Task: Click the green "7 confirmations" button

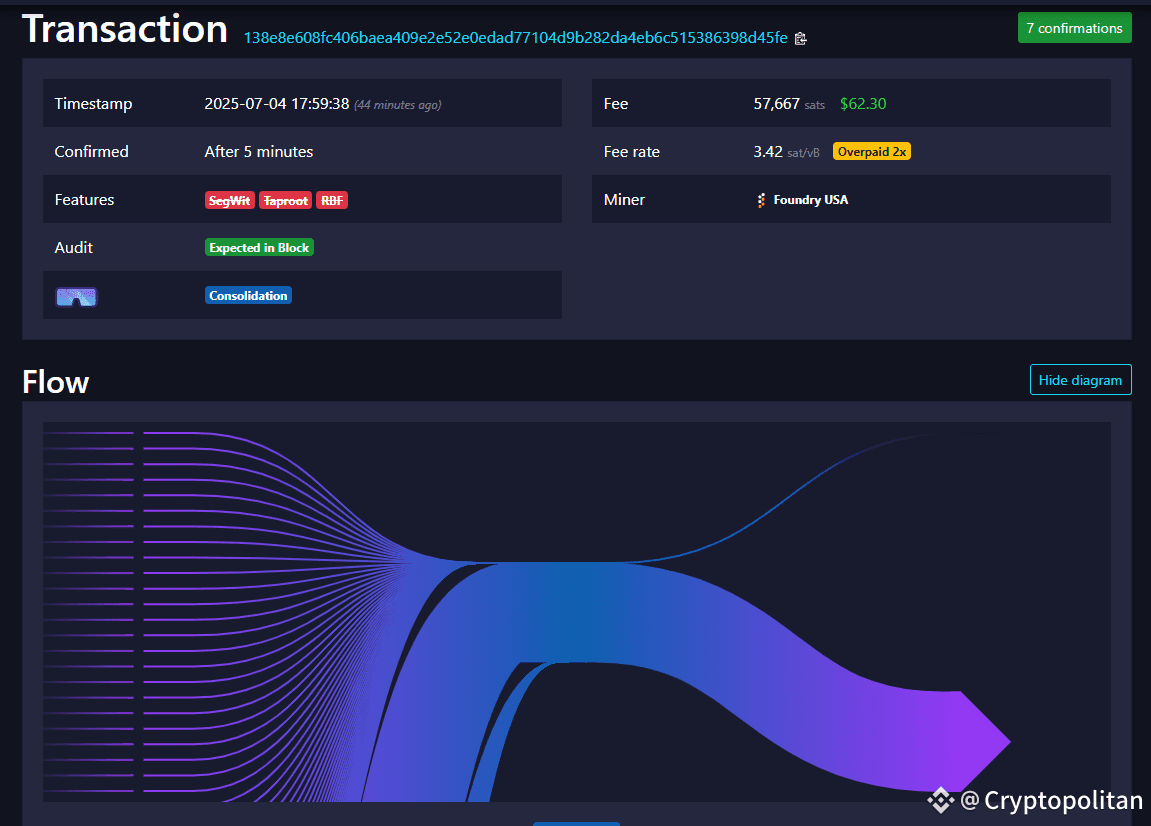Action: tap(1074, 27)
